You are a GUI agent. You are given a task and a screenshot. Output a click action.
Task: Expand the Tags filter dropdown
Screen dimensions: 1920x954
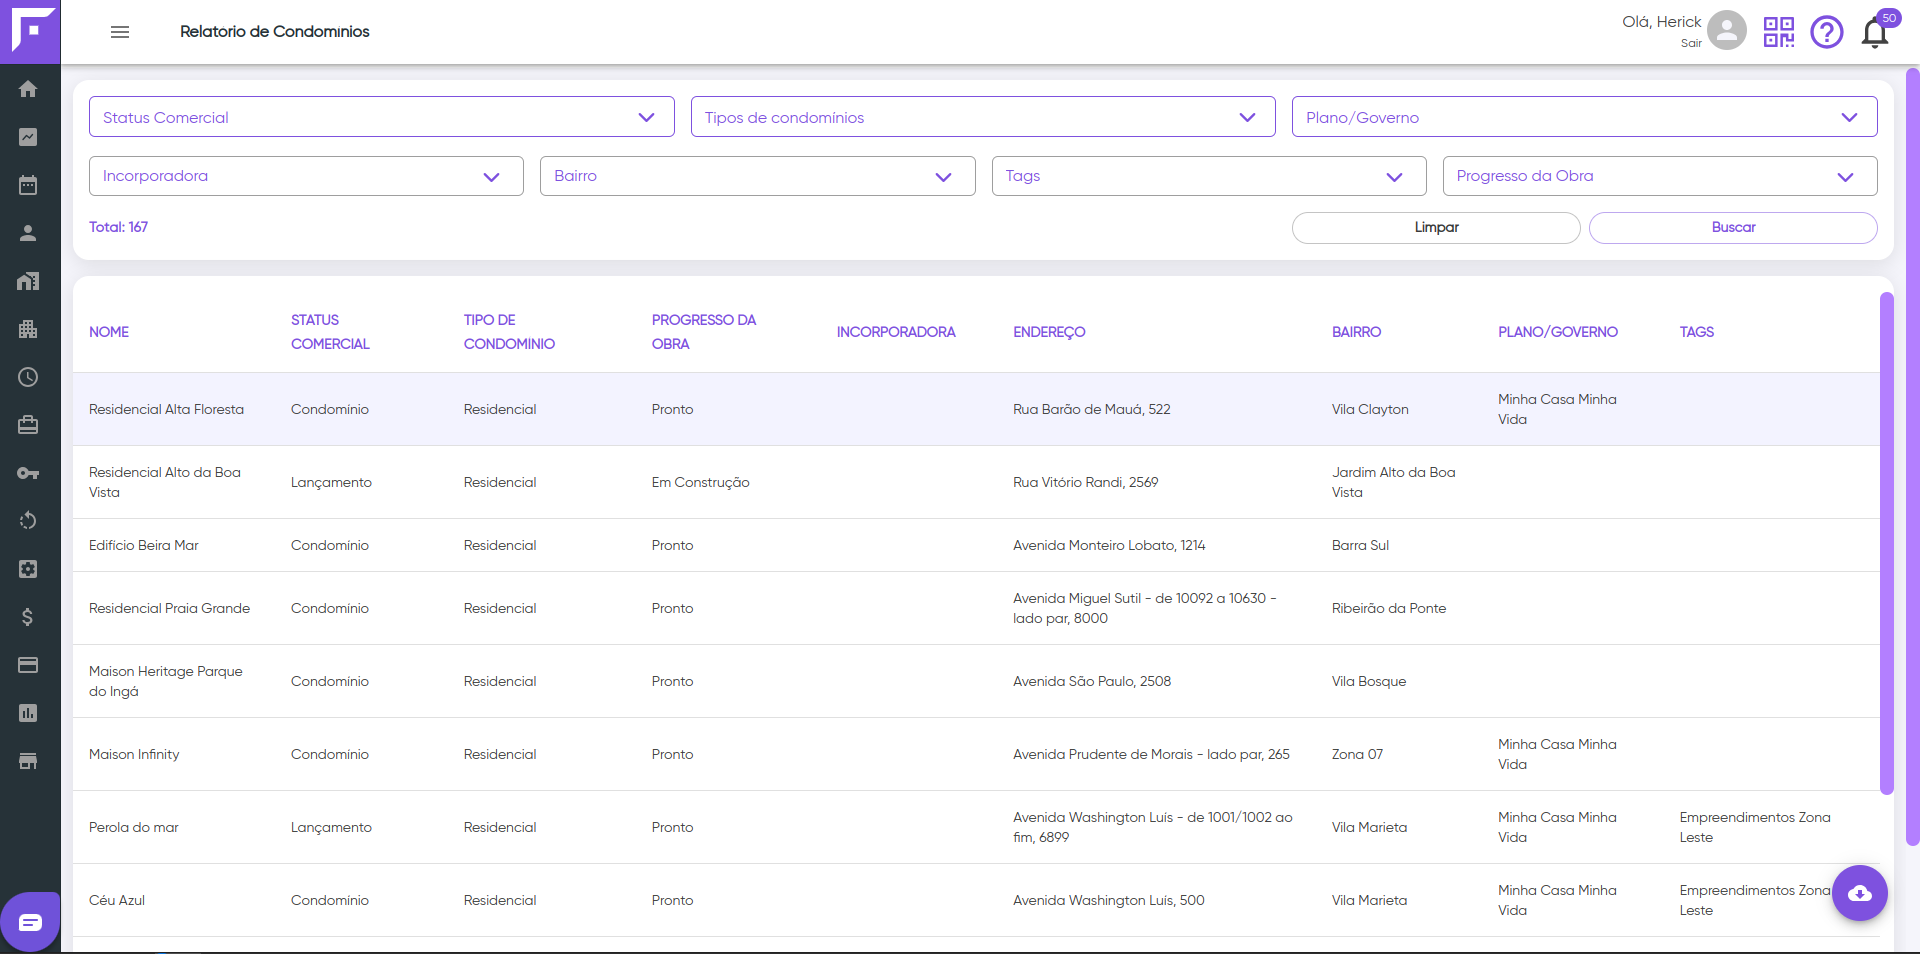point(1209,176)
